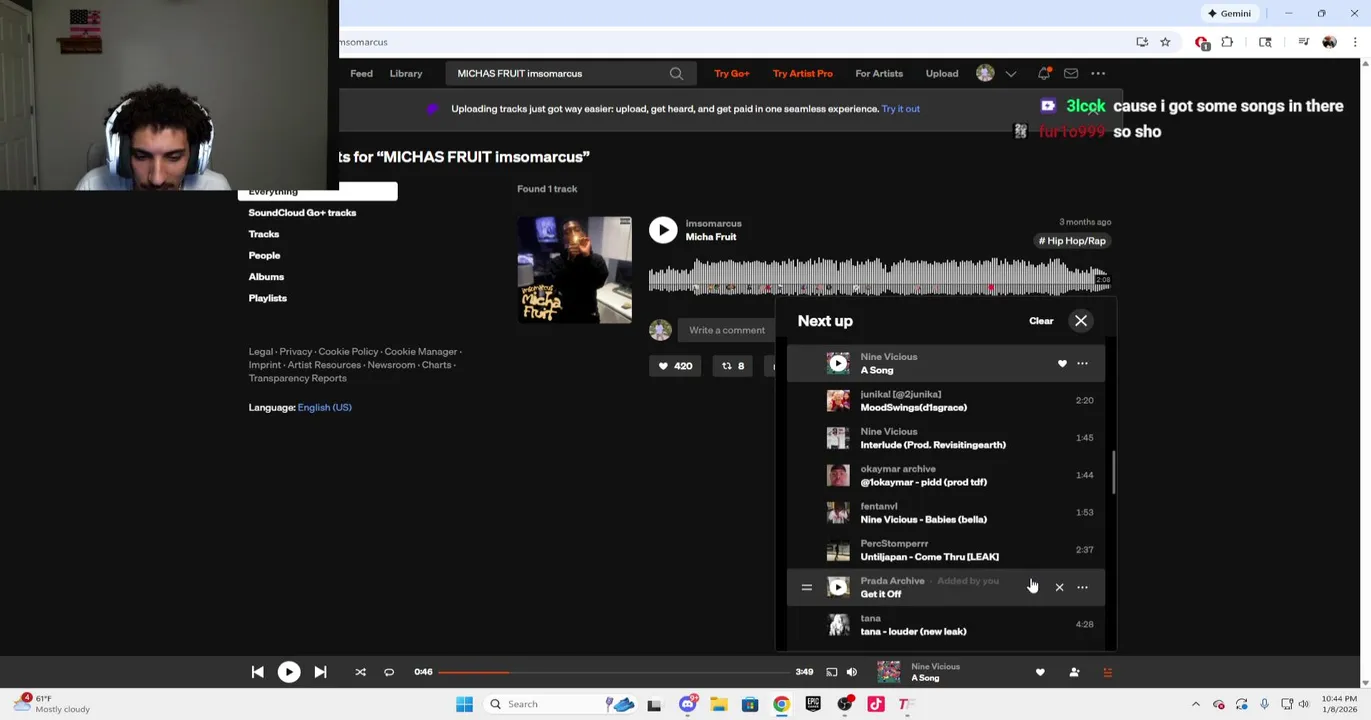
Task: Skip to the previous track
Action: 257,672
